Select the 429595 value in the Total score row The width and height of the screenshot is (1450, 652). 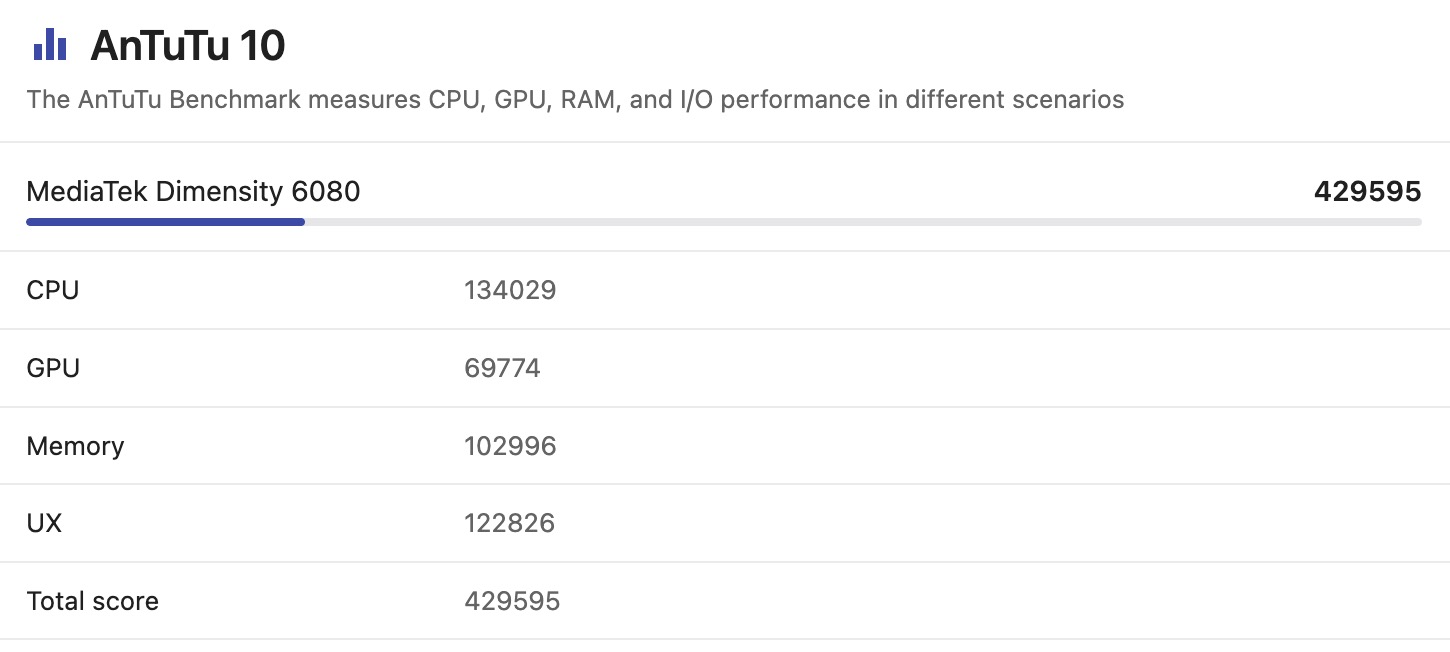(x=512, y=601)
